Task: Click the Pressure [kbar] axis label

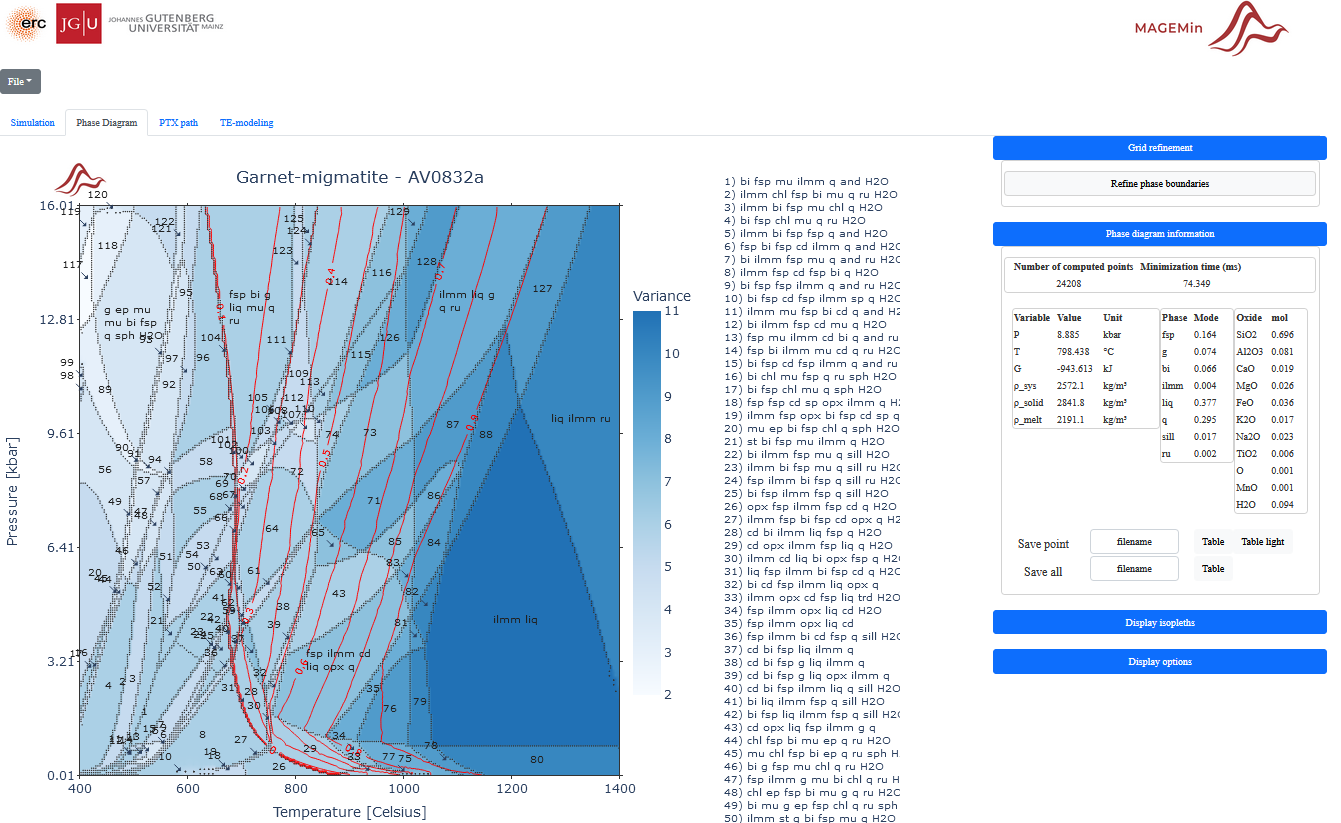Action: pos(14,490)
